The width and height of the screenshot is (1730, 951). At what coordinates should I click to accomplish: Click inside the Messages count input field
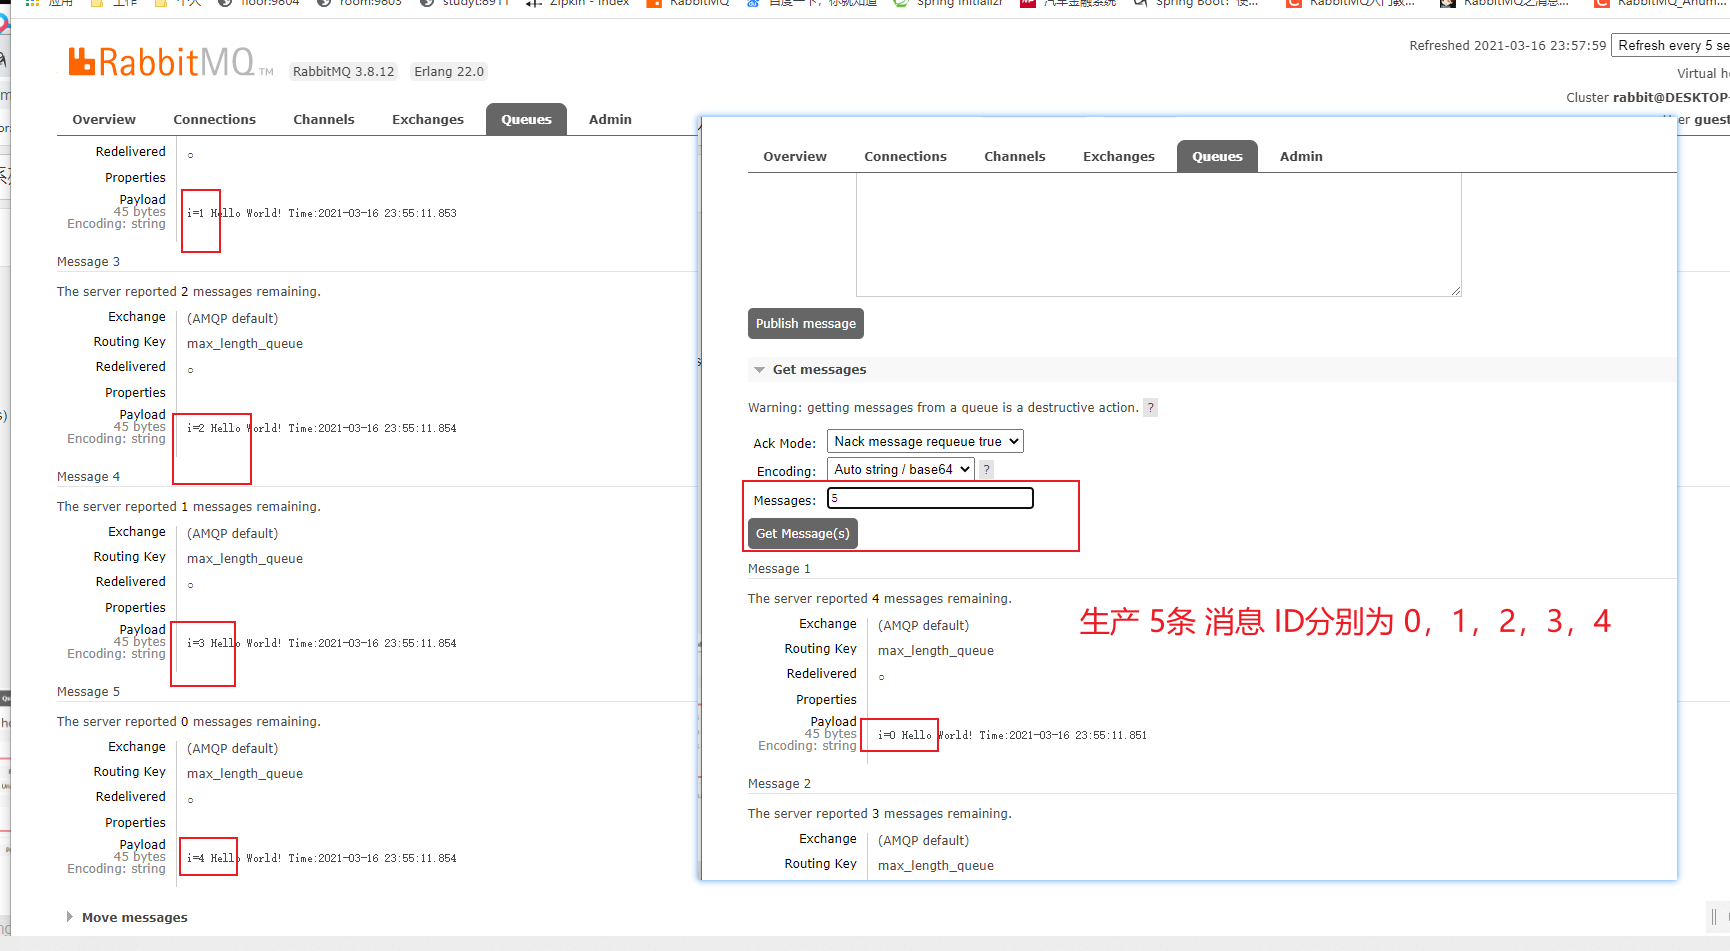point(930,497)
